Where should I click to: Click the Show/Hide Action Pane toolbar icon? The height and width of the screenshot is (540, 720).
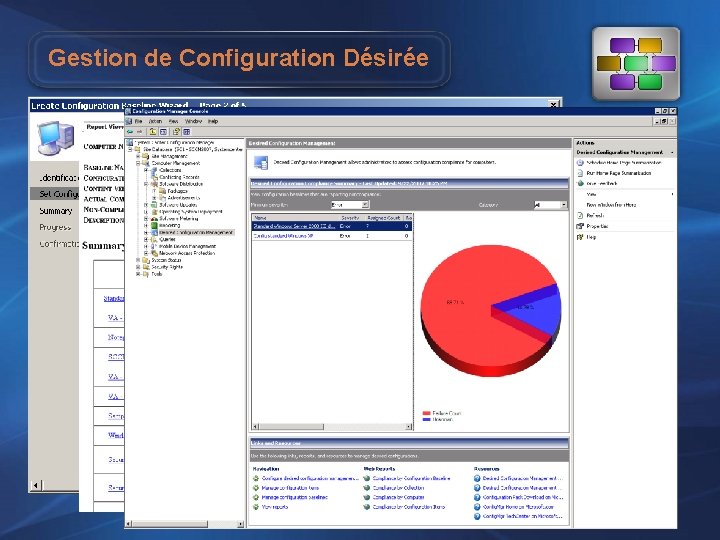pos(186,132)
